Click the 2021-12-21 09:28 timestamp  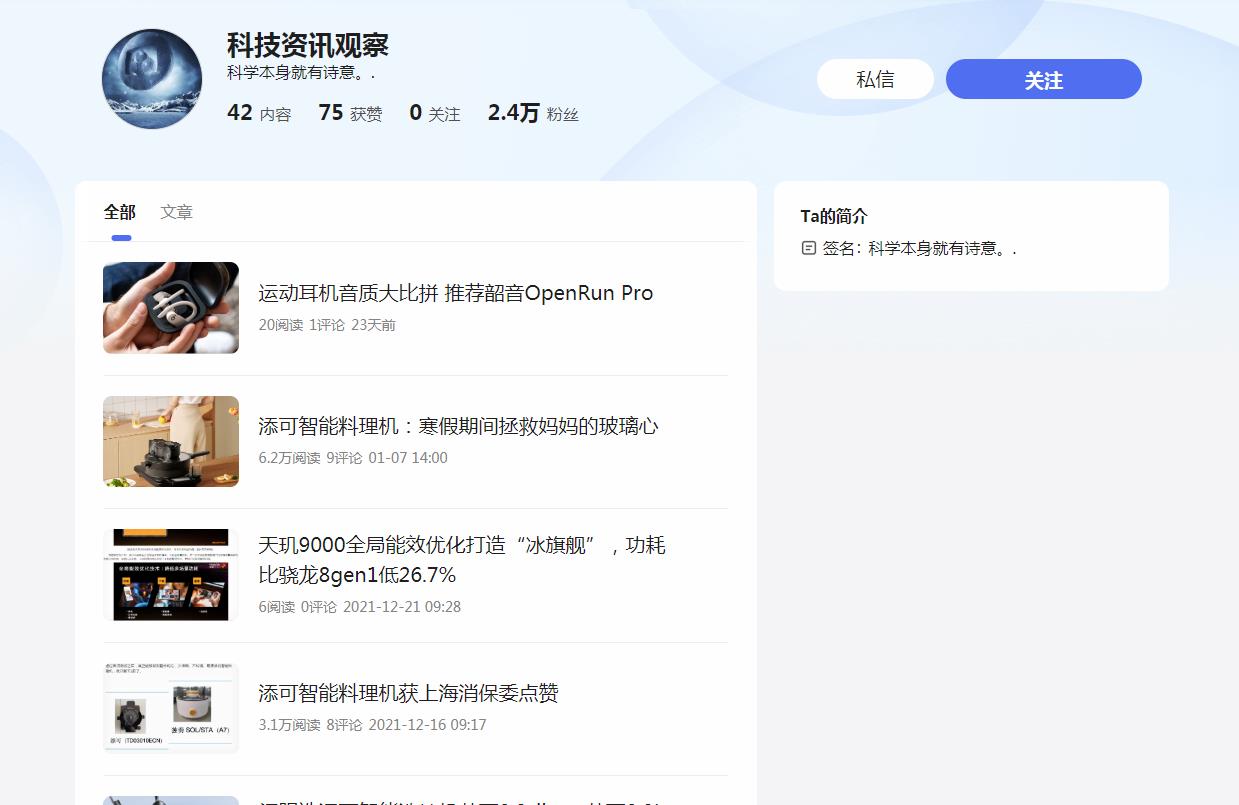pyautogui.click(x=402, y=607)
